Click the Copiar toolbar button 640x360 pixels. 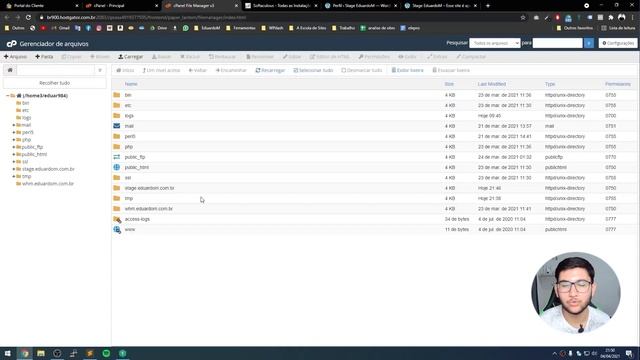(x=71, y=57)
